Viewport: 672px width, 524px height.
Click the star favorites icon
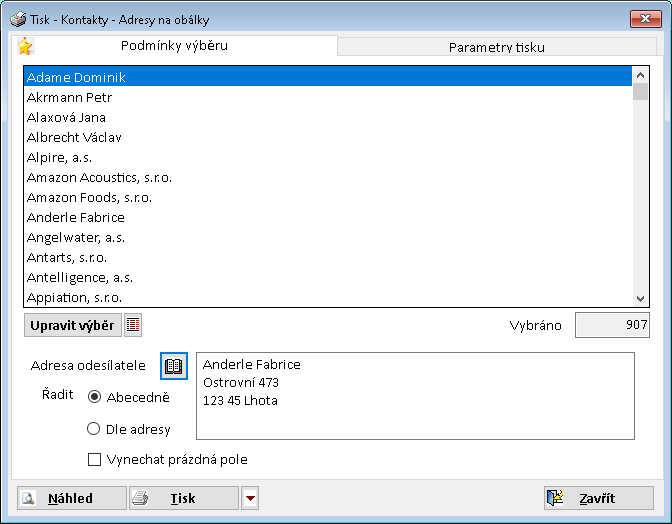25,46
